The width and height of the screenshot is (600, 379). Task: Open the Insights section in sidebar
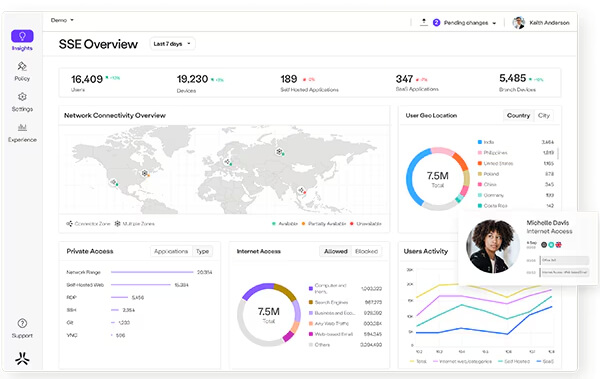[x=22, y=41]
